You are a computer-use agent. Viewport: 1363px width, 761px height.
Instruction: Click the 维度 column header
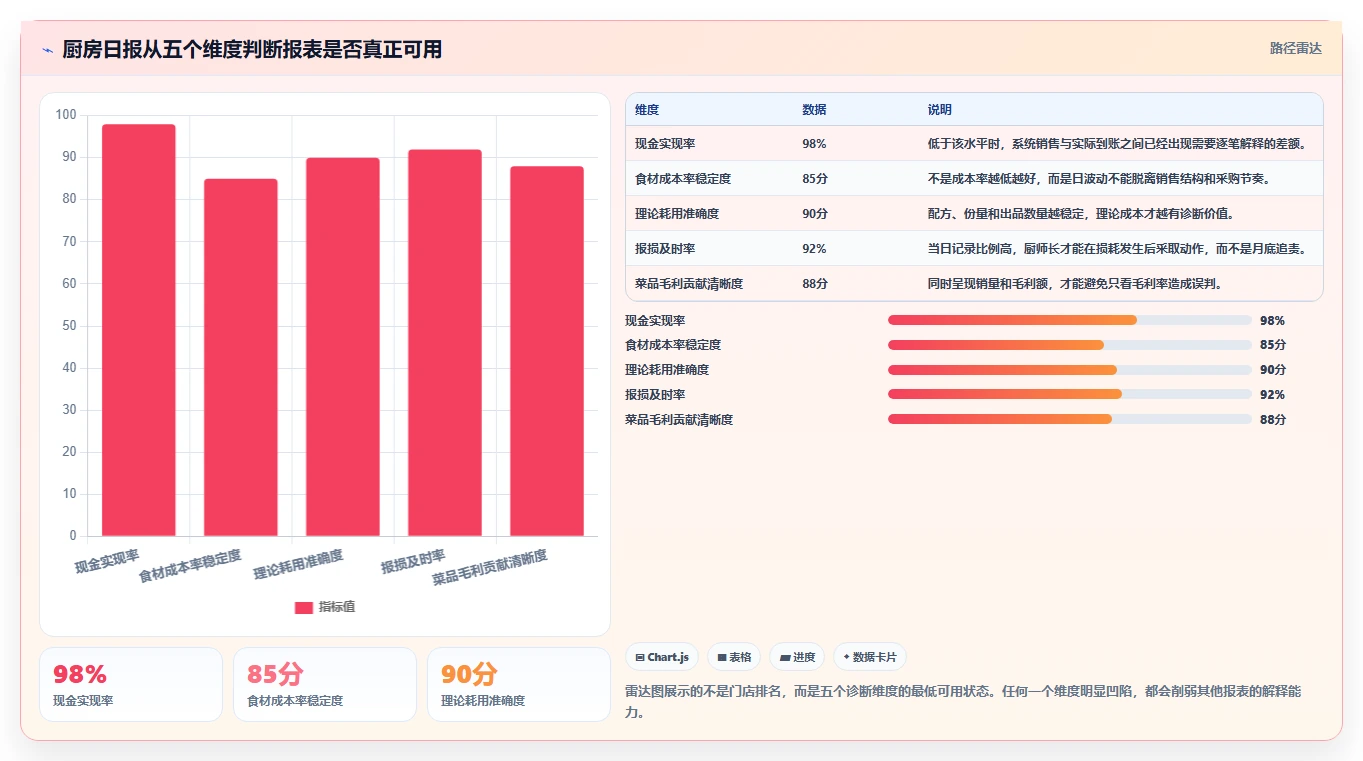pos(647,110)
